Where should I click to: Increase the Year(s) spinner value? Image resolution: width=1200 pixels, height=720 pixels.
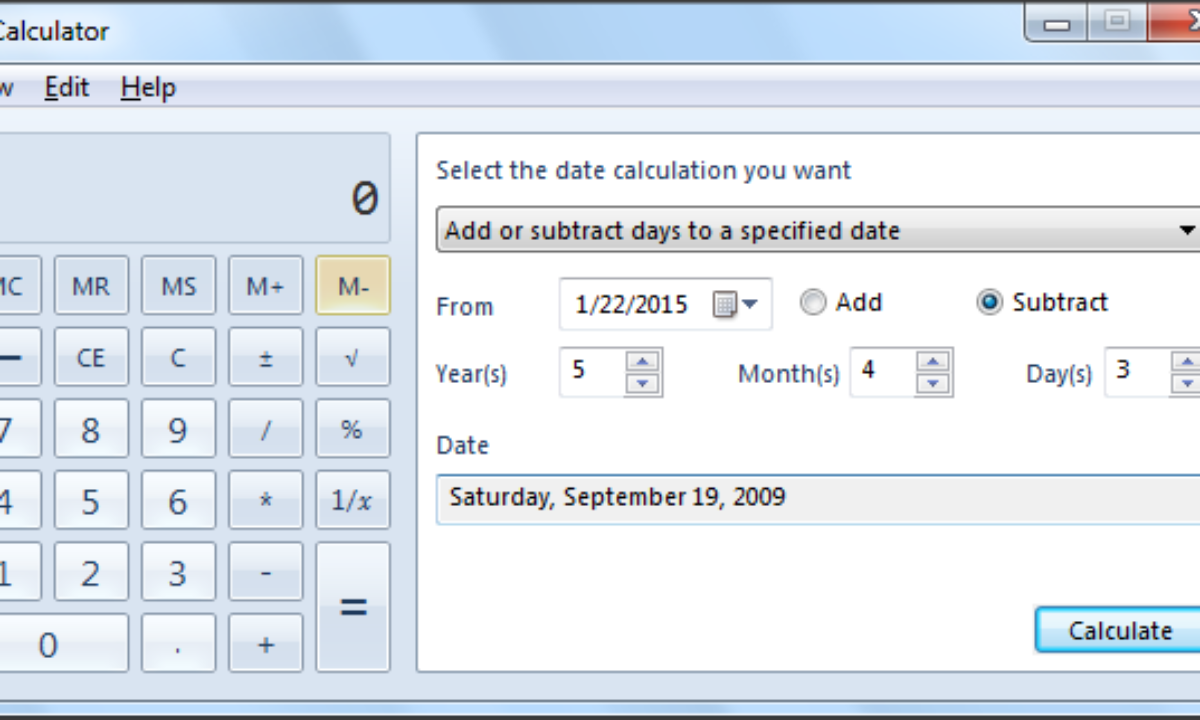click(643, 362)
